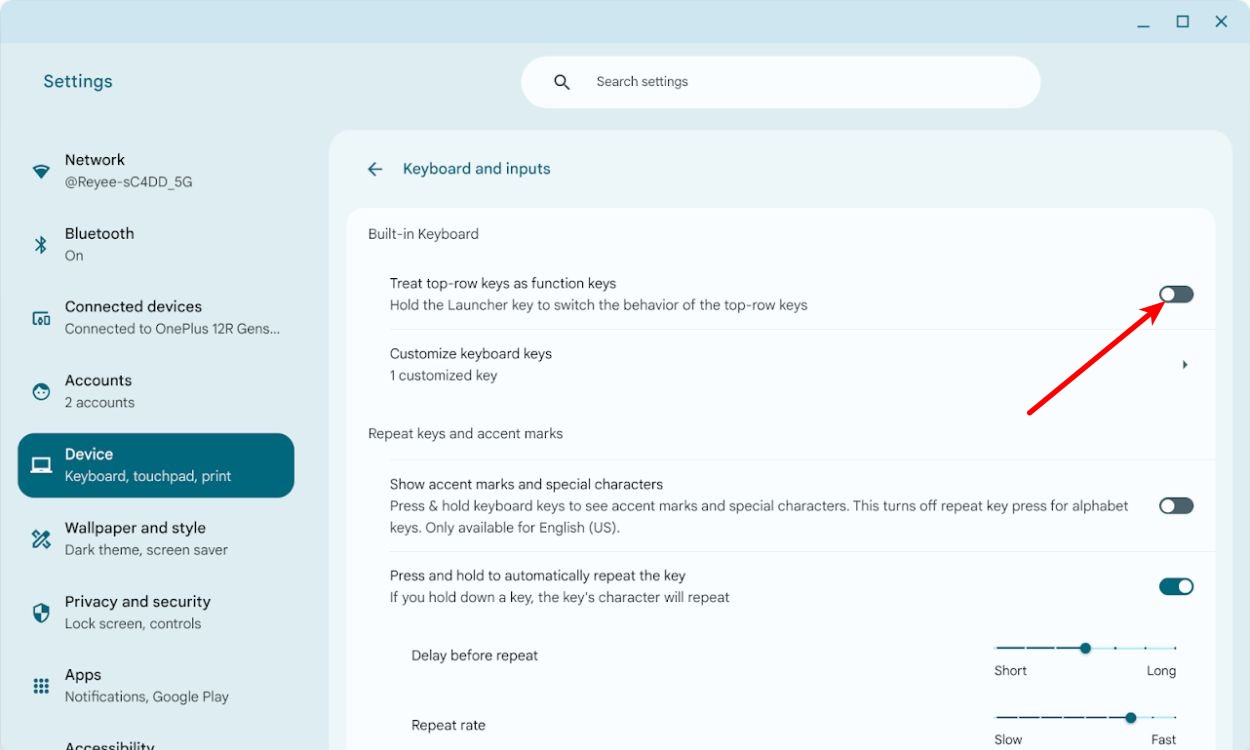Open Customize keyboard keys arrow
Image resolution: width=1250 pixels, height=750 pixels.
[x=1185, y=365]
